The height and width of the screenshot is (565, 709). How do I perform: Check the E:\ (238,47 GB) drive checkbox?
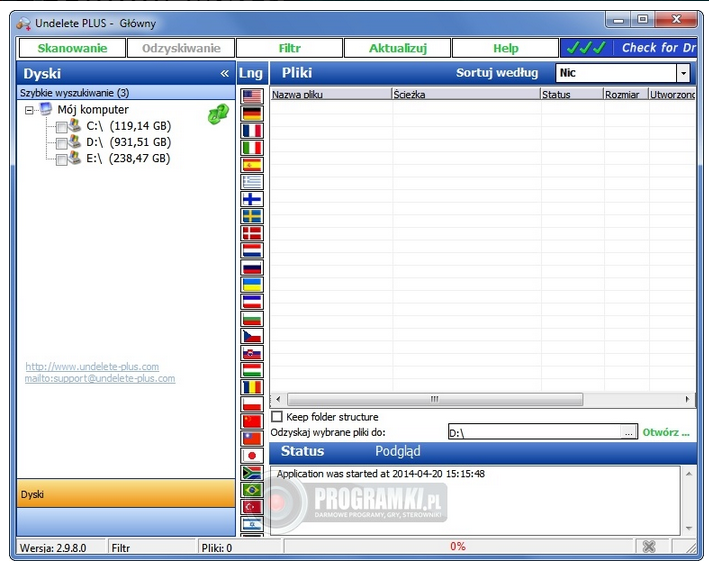pyautogui.click(x=61, y=160)
